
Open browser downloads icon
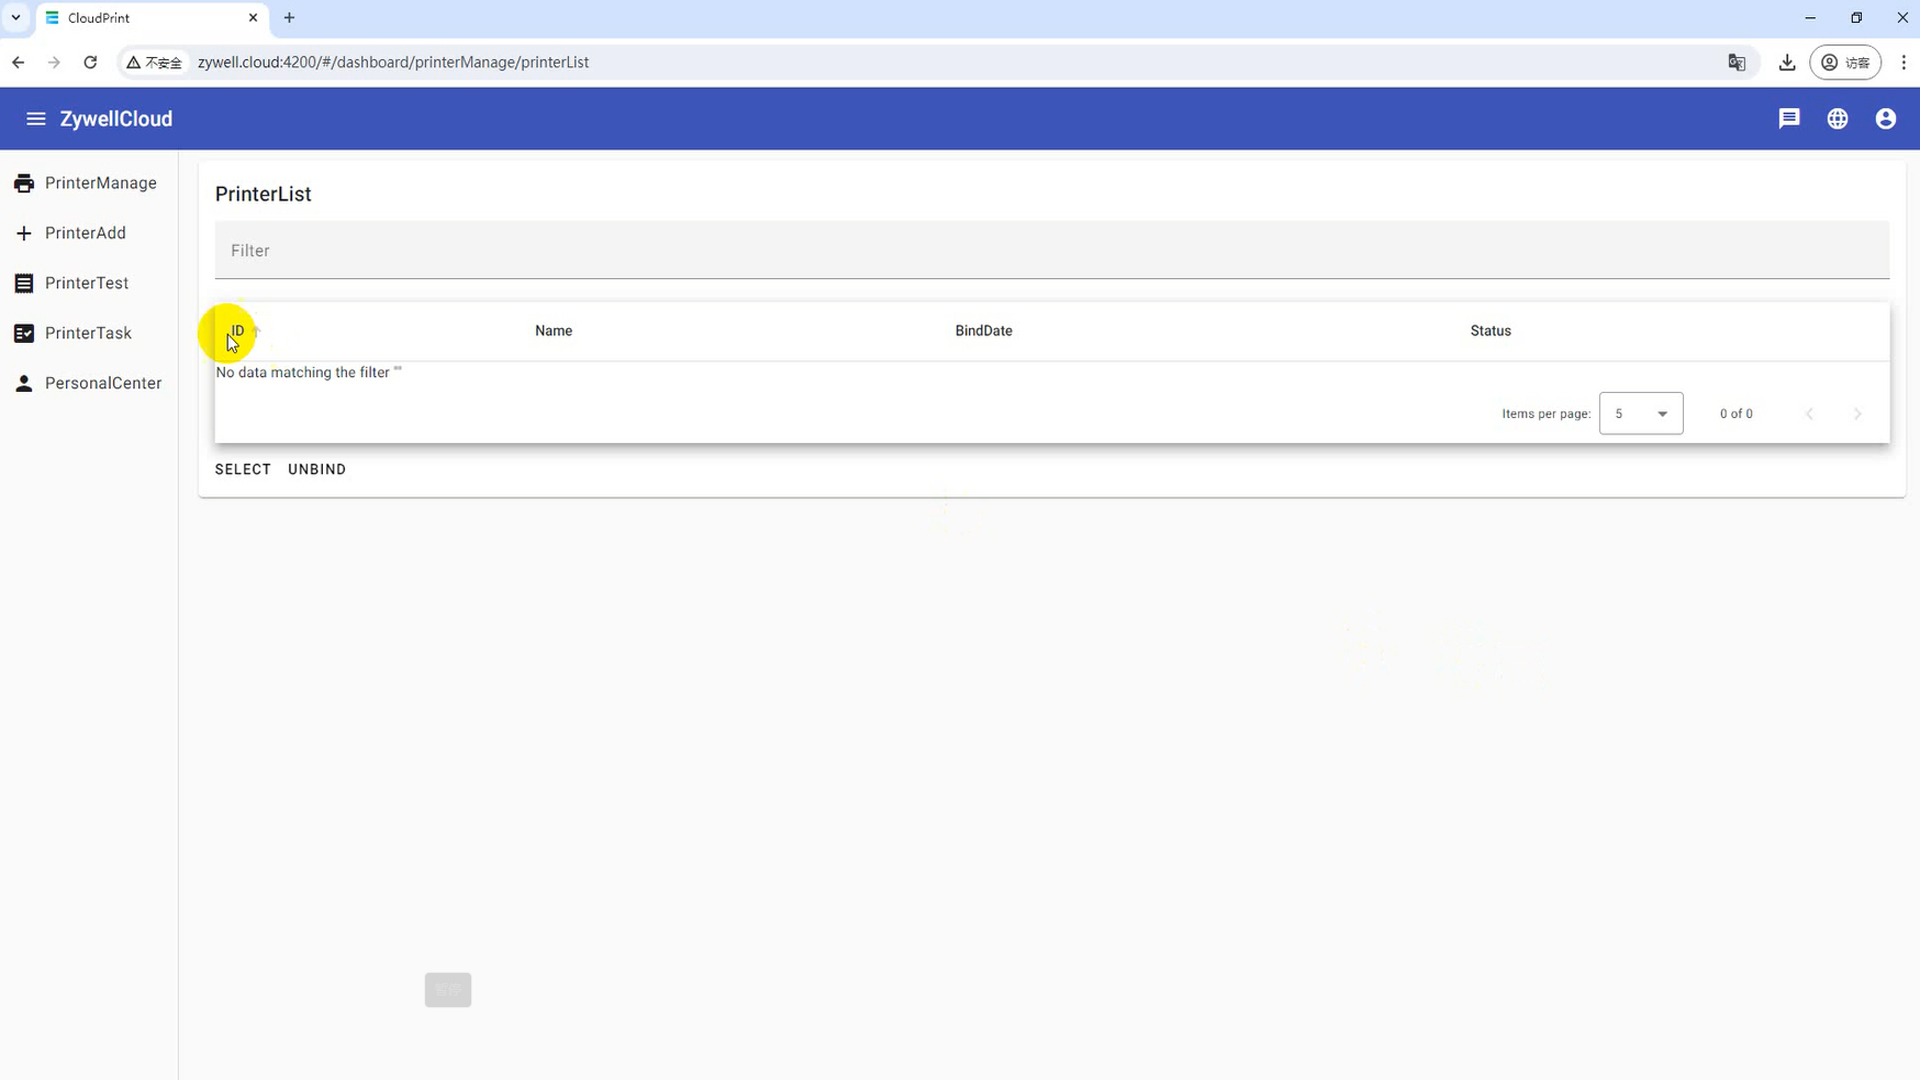tap(1787, 62)
